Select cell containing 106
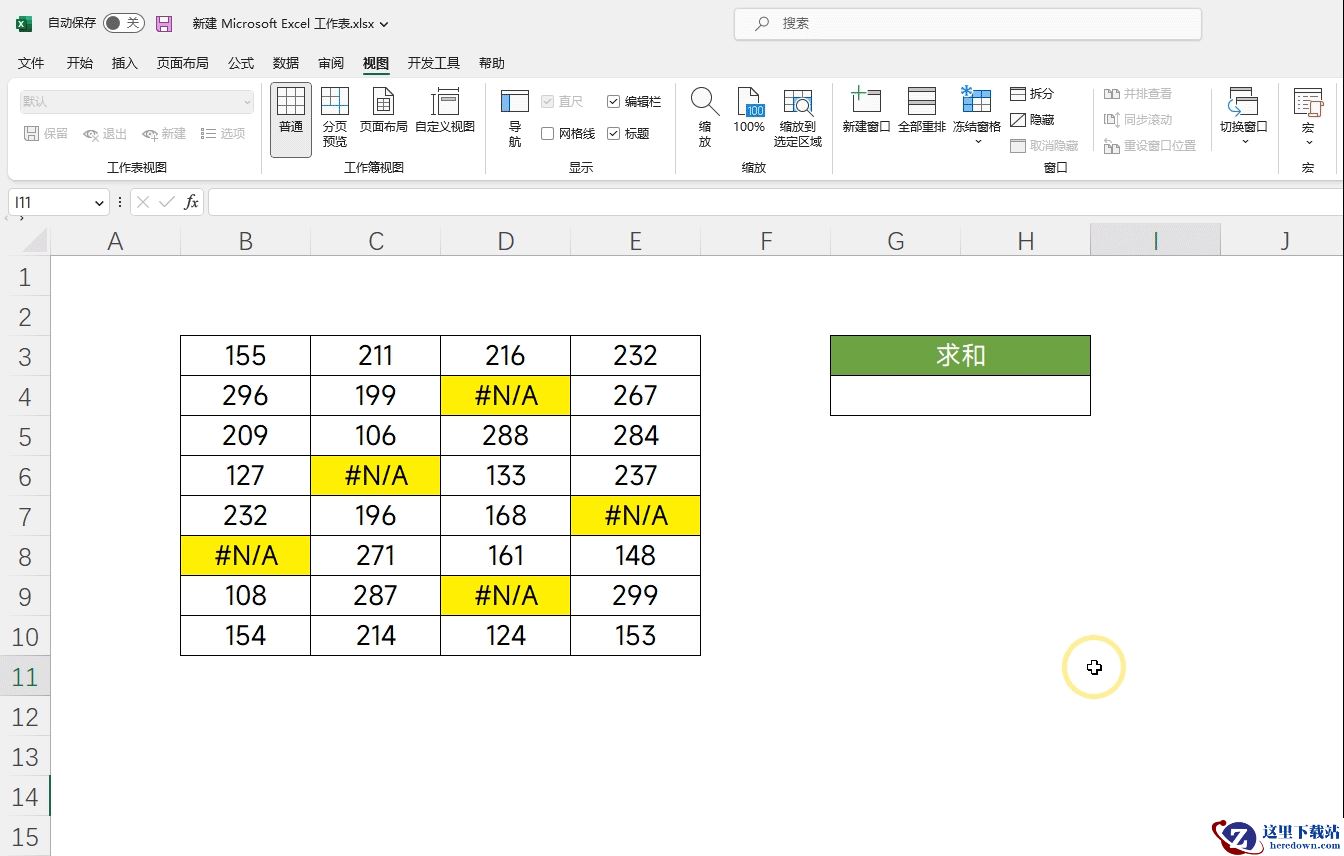The width and height of the screenshot is (1344, 856). (375, 436)
